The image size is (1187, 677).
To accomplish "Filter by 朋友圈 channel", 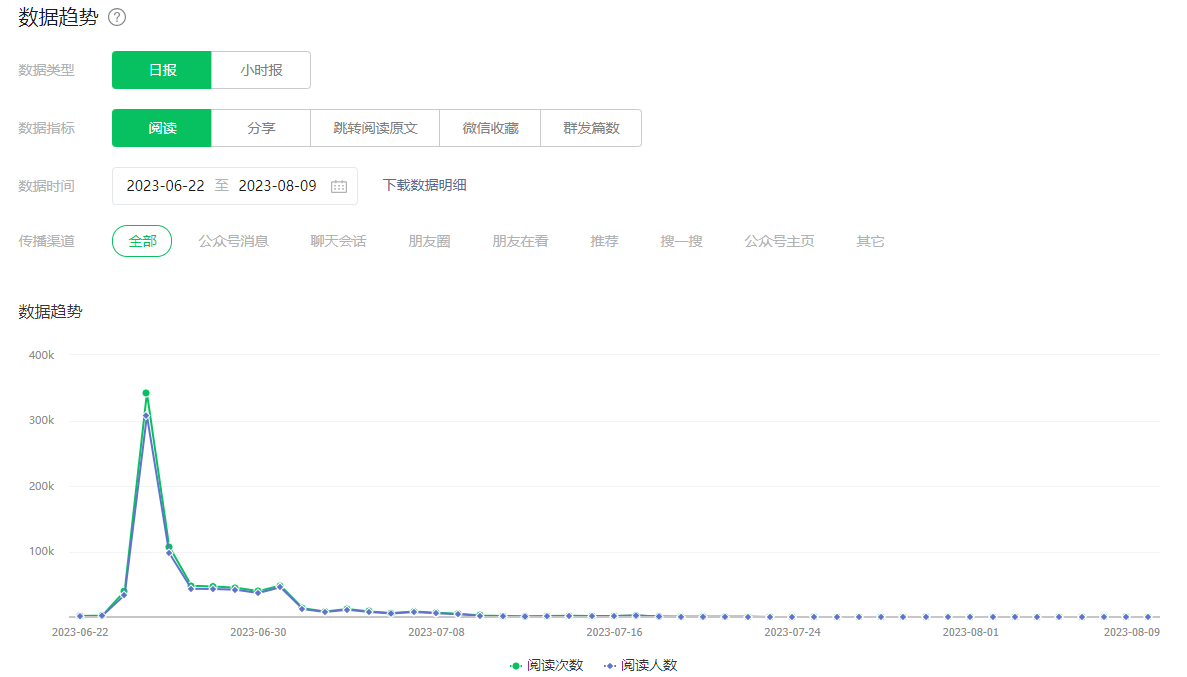I will click(x=429, y=241).
